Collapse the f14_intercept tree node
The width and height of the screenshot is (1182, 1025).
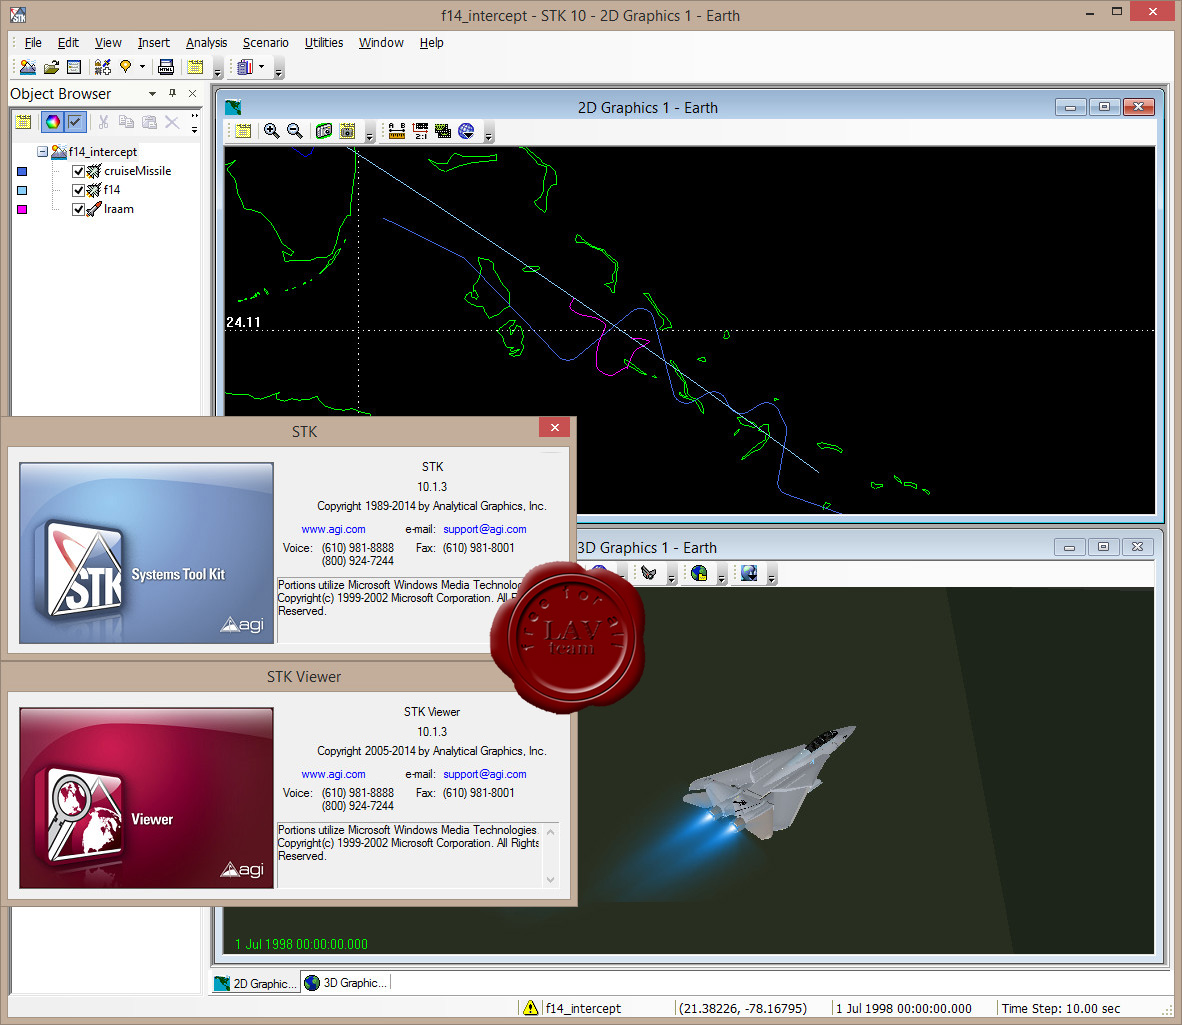pos(42,151)
